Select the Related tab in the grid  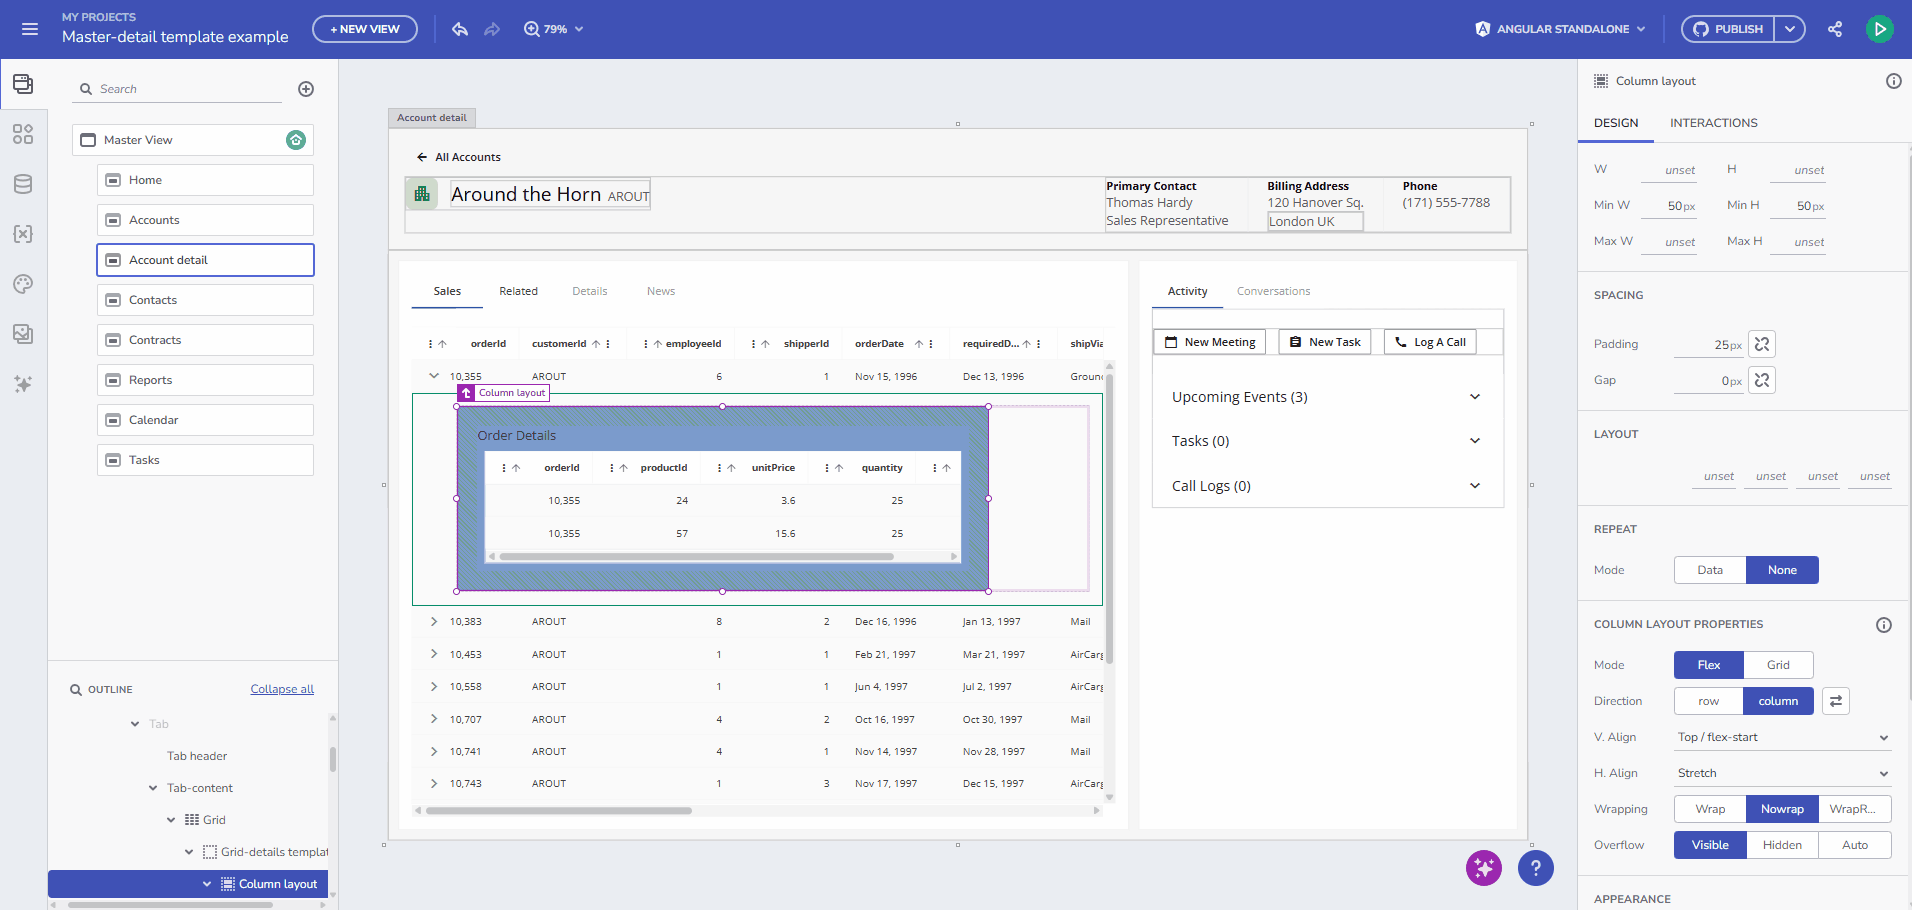coord(518,291)
